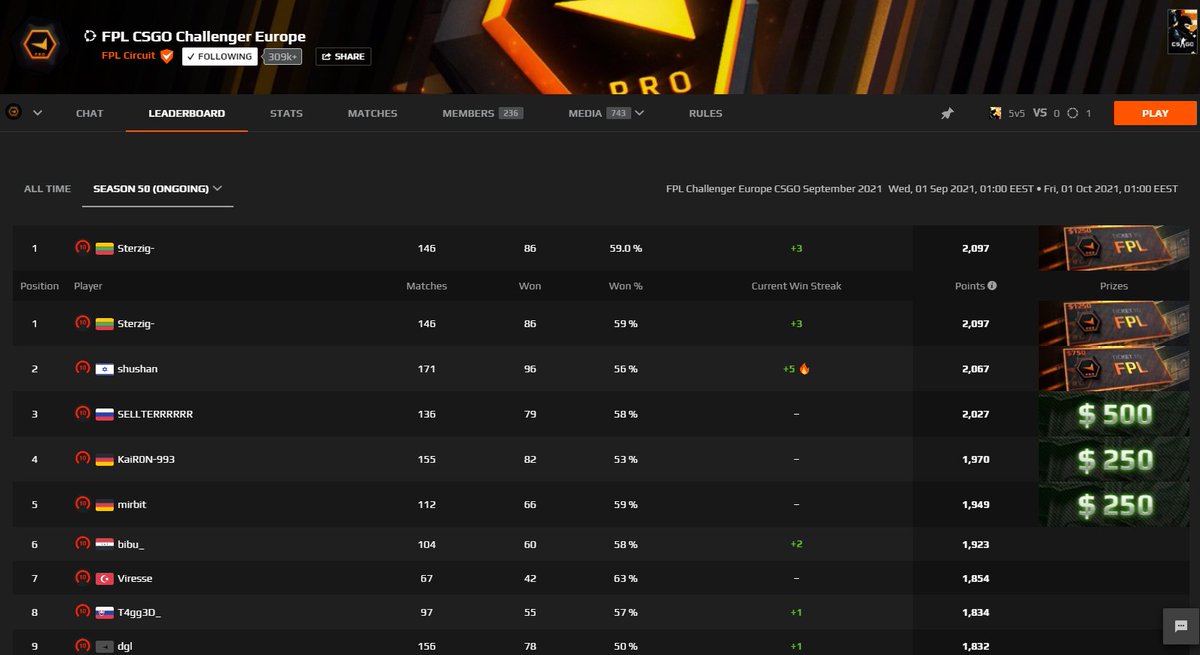The image size is (1200, 655).
Task: Click the Media count badge 743
Action: 618,113
